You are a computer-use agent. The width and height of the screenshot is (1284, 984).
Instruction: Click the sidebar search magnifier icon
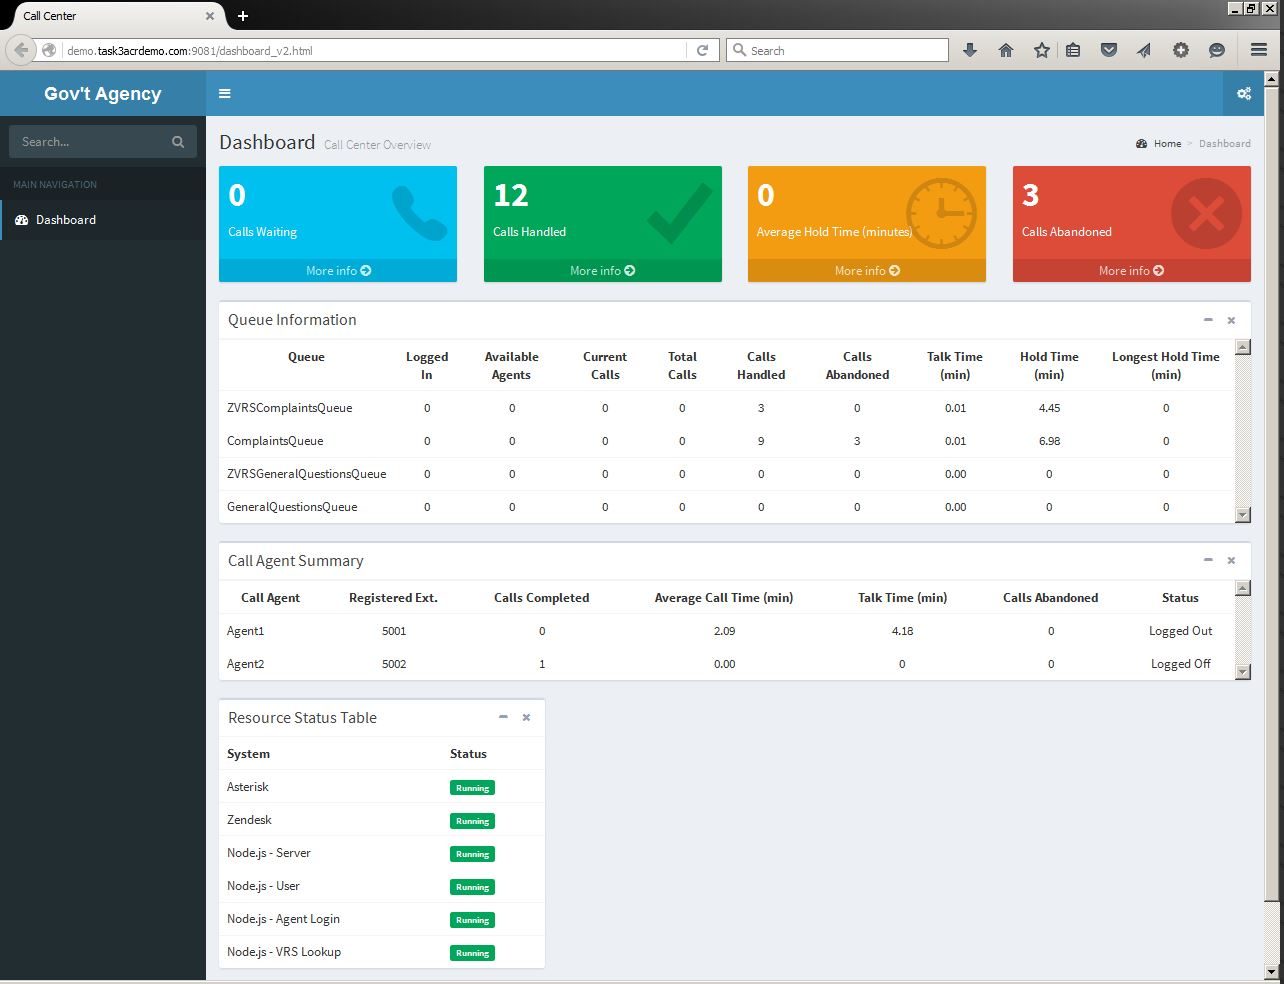point(178,142)
